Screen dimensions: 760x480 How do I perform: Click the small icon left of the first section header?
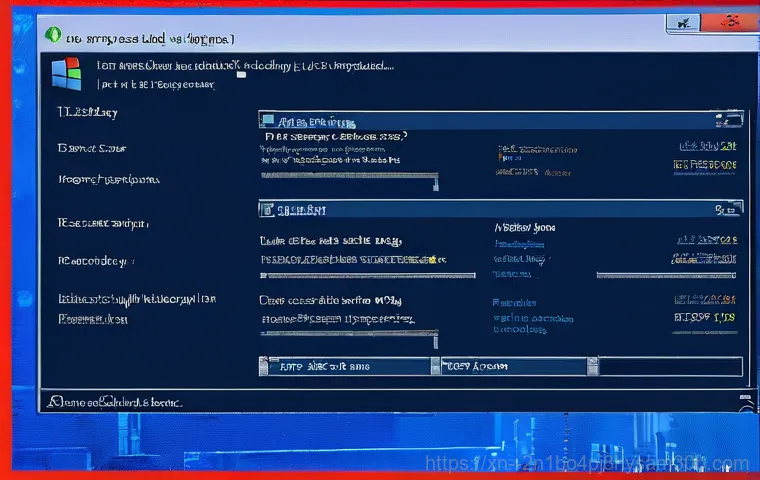(x=268, y=121)
